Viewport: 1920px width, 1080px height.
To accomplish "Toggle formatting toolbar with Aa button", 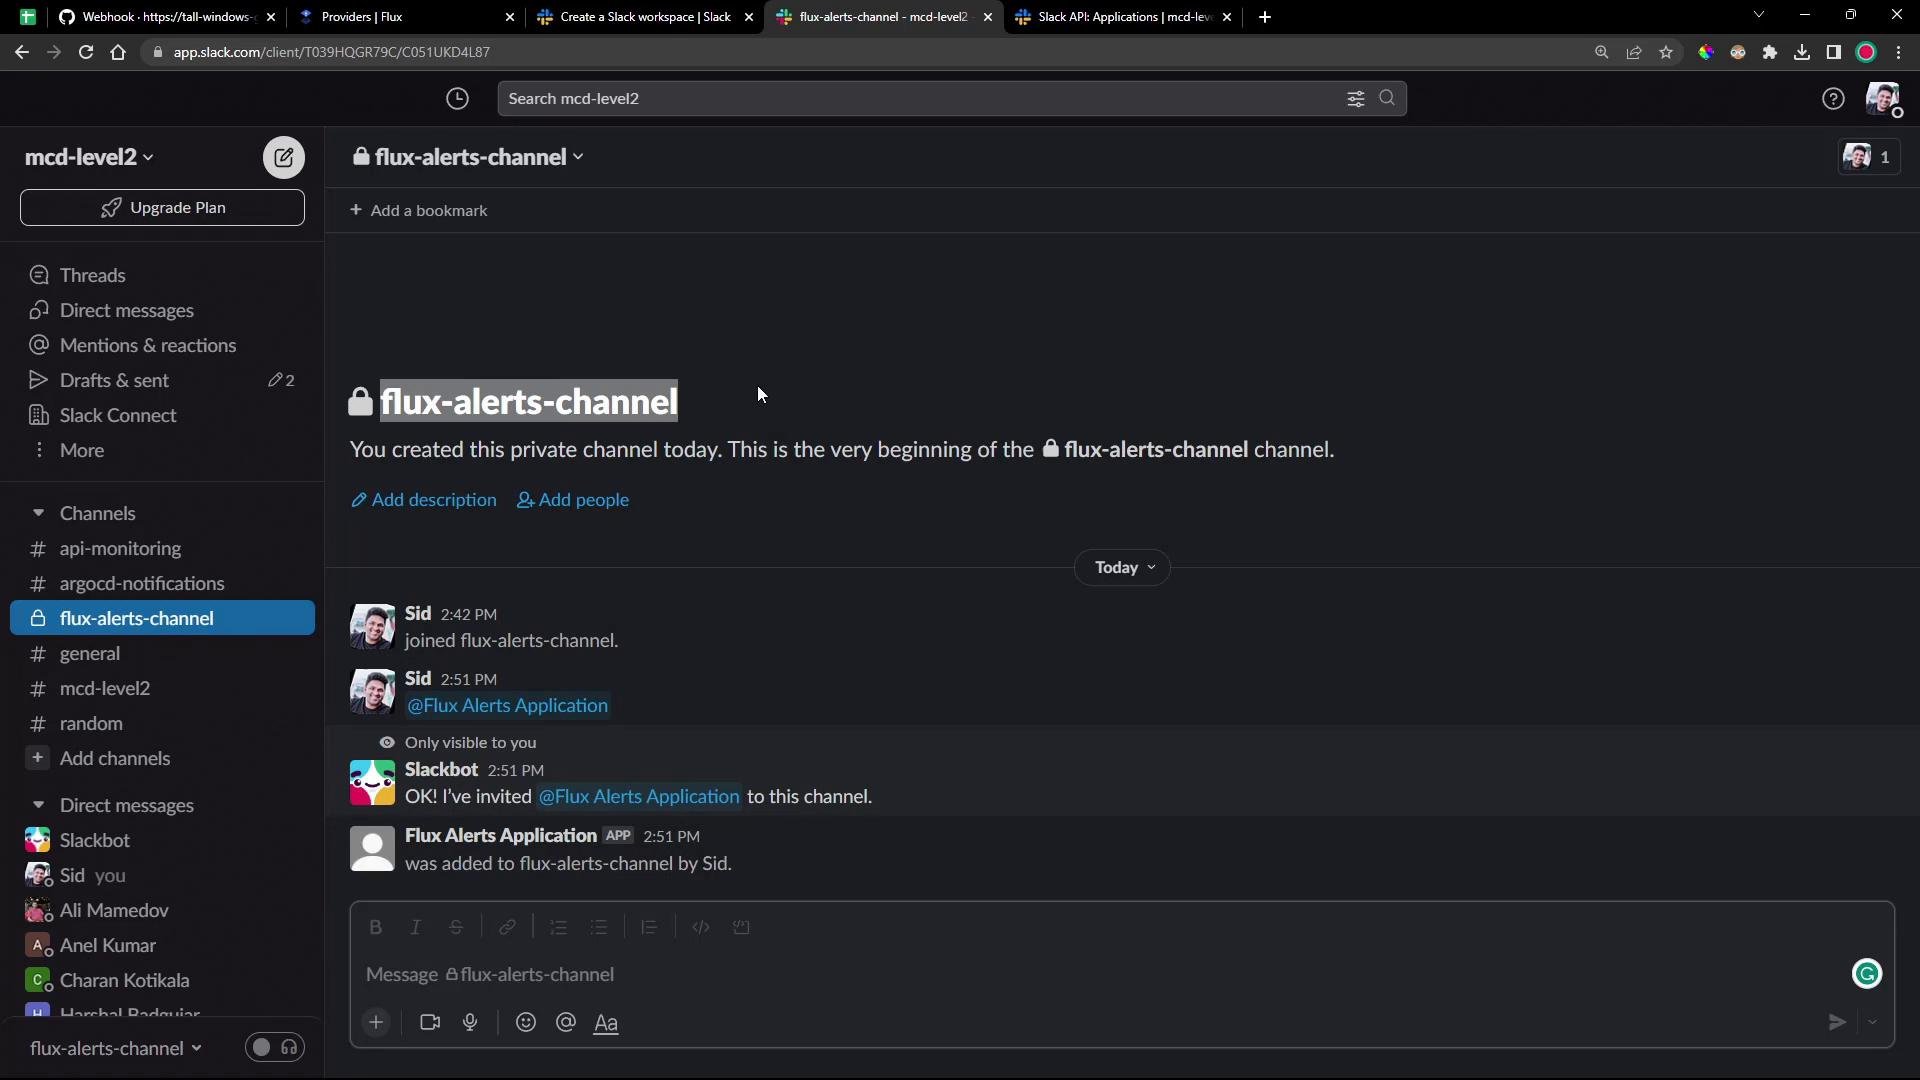I will 606,1022.
